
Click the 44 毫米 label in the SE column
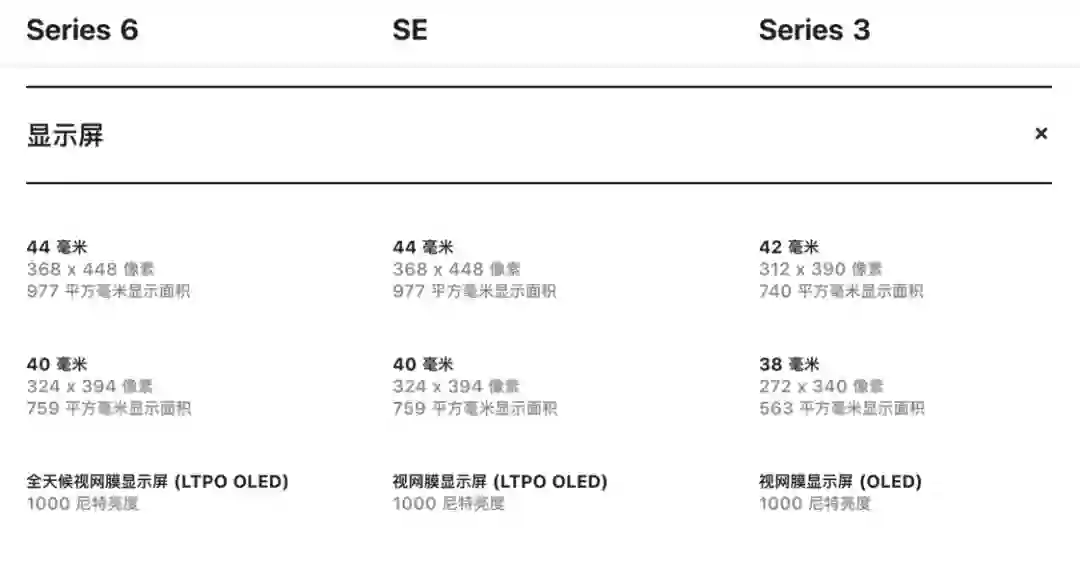[423, 247]
